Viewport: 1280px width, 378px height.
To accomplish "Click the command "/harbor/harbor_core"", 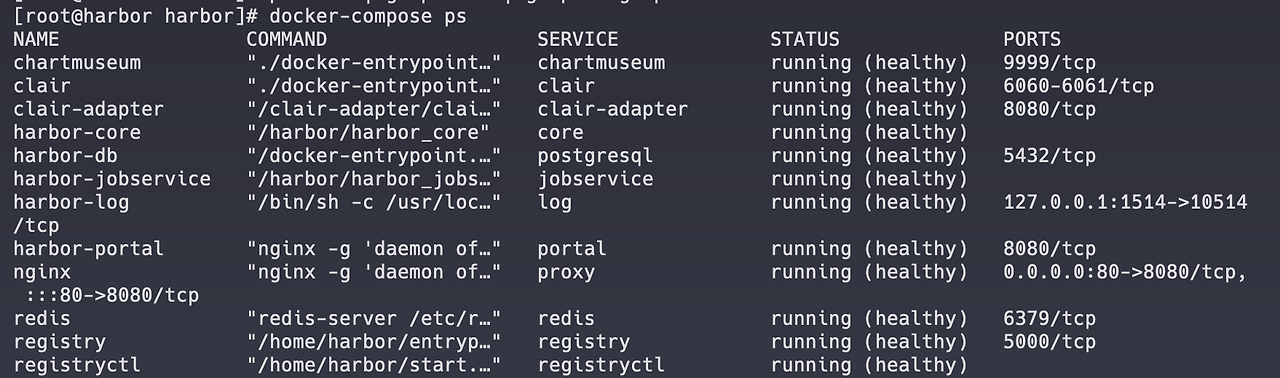I will tap(368, 132).
